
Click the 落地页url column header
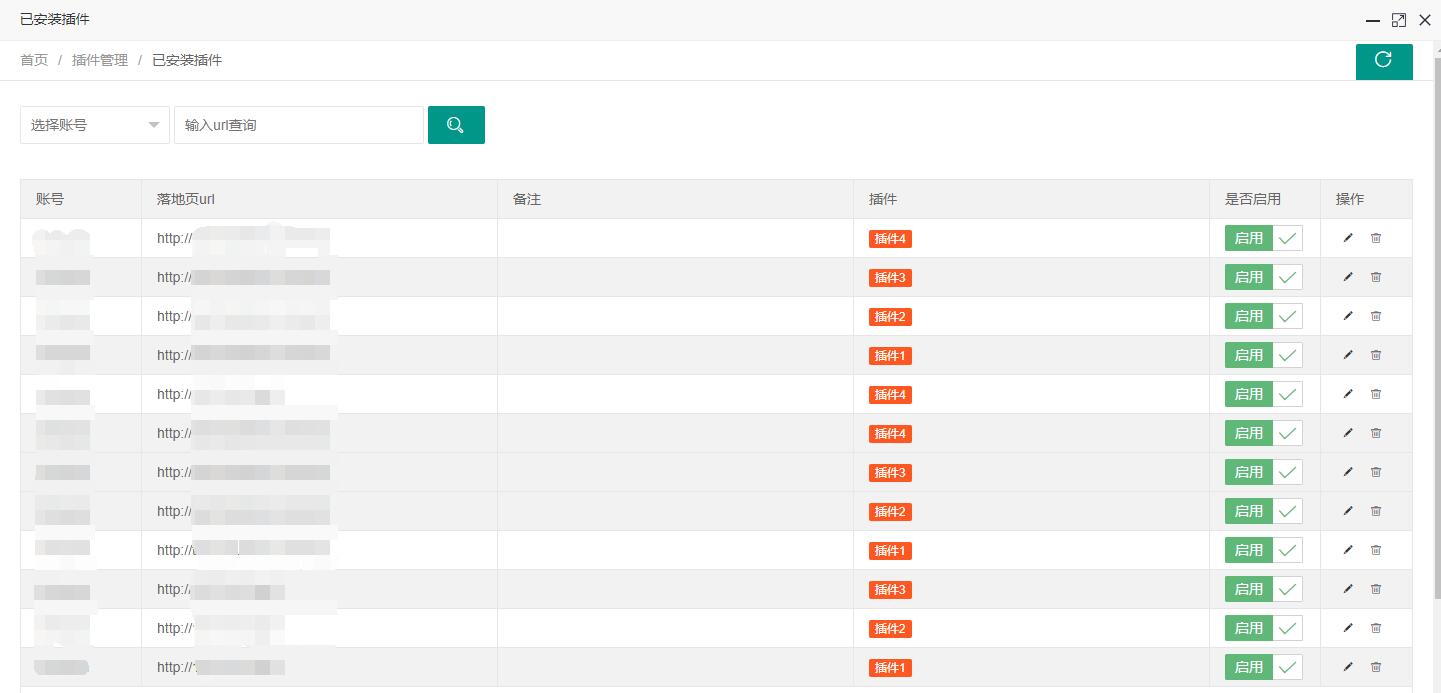[x=186, y=199]
